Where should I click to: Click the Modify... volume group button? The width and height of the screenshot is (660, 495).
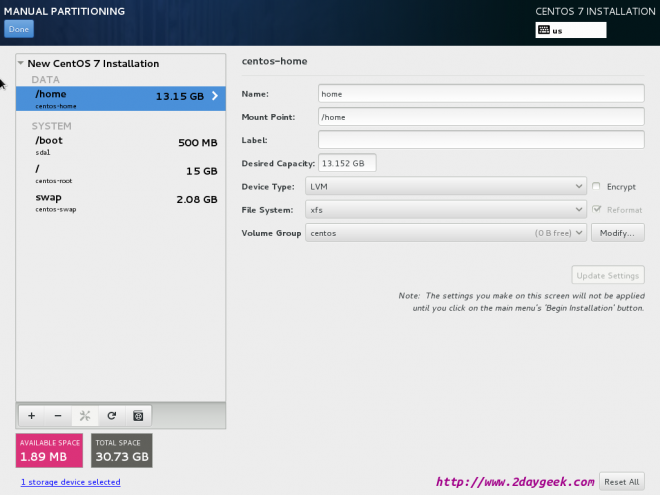coord(617,233)
